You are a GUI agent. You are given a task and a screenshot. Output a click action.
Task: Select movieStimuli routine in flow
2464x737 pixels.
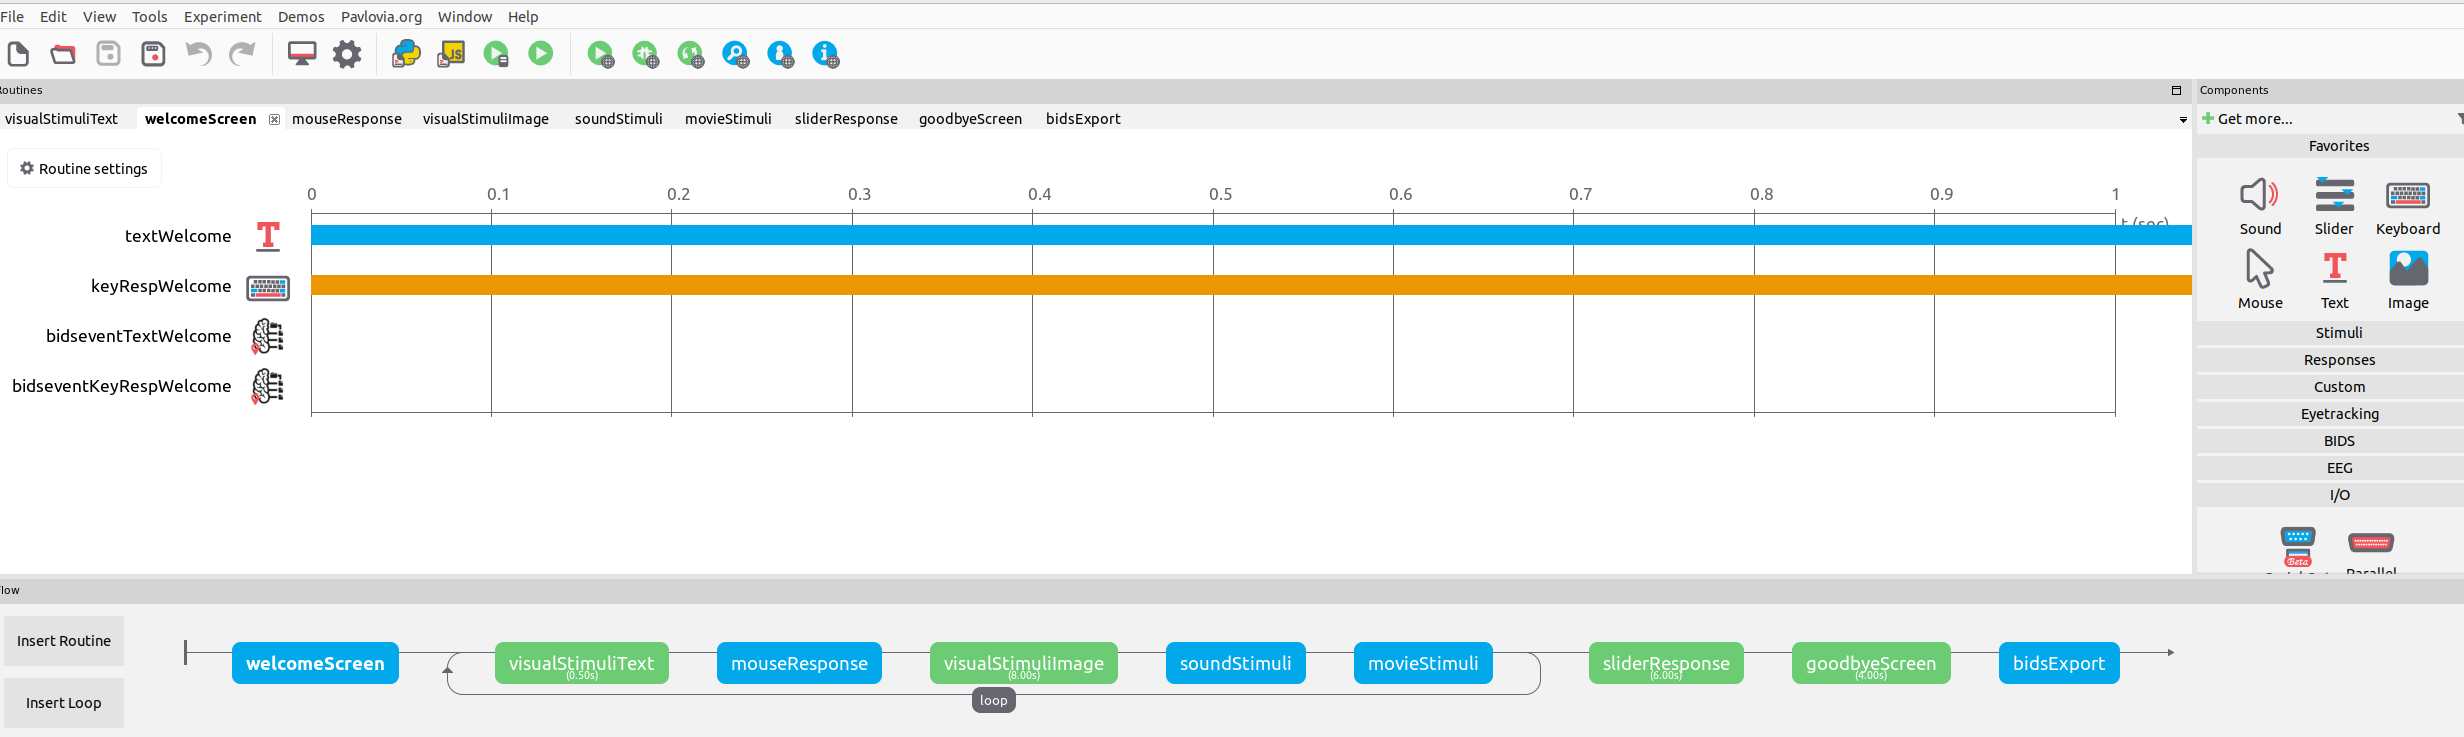click(x=1423, y=663)
